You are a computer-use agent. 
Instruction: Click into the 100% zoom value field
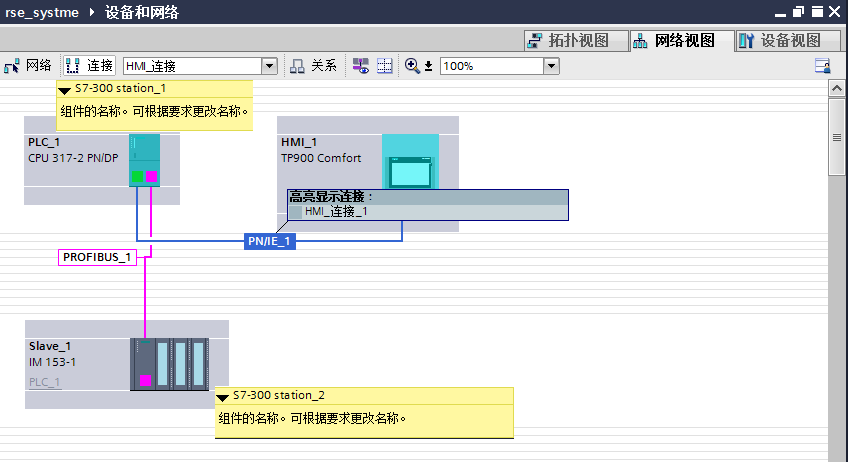[492, 66]
